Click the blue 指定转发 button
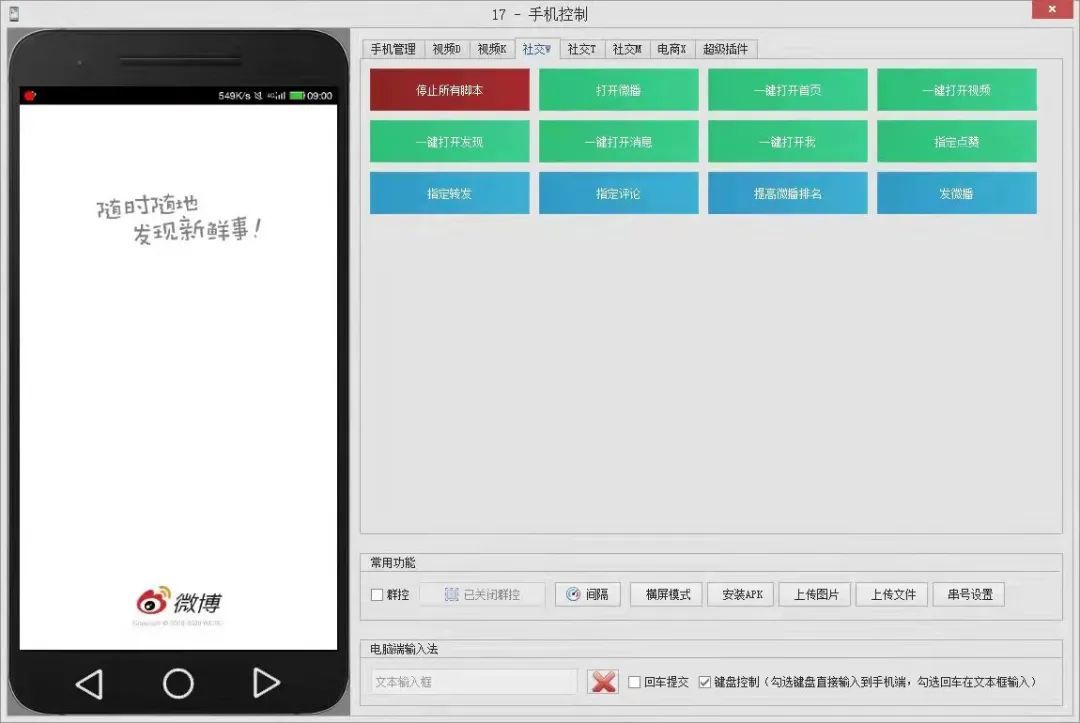Screen dimensions: 1080x723 [450, 193]
